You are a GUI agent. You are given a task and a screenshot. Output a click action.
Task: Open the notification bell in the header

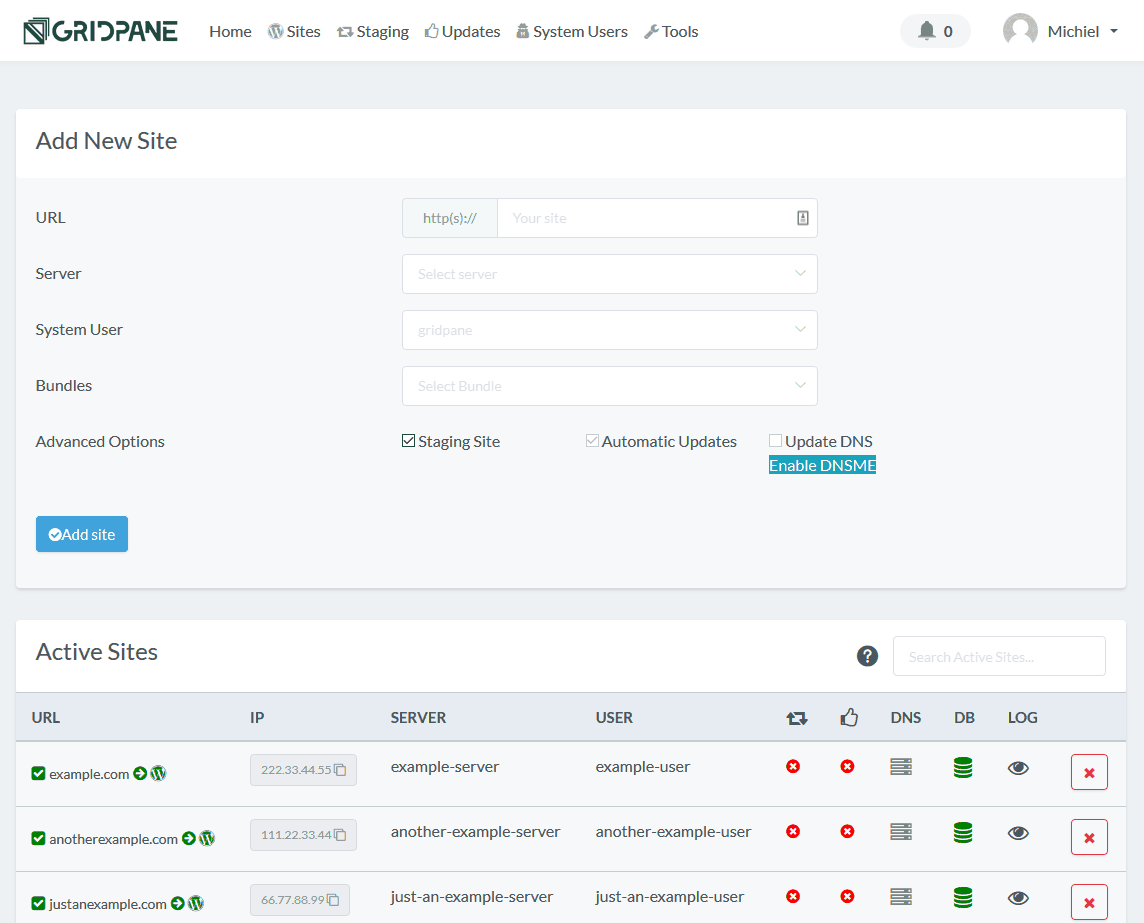pyautogui.click(x=934, y=31)
